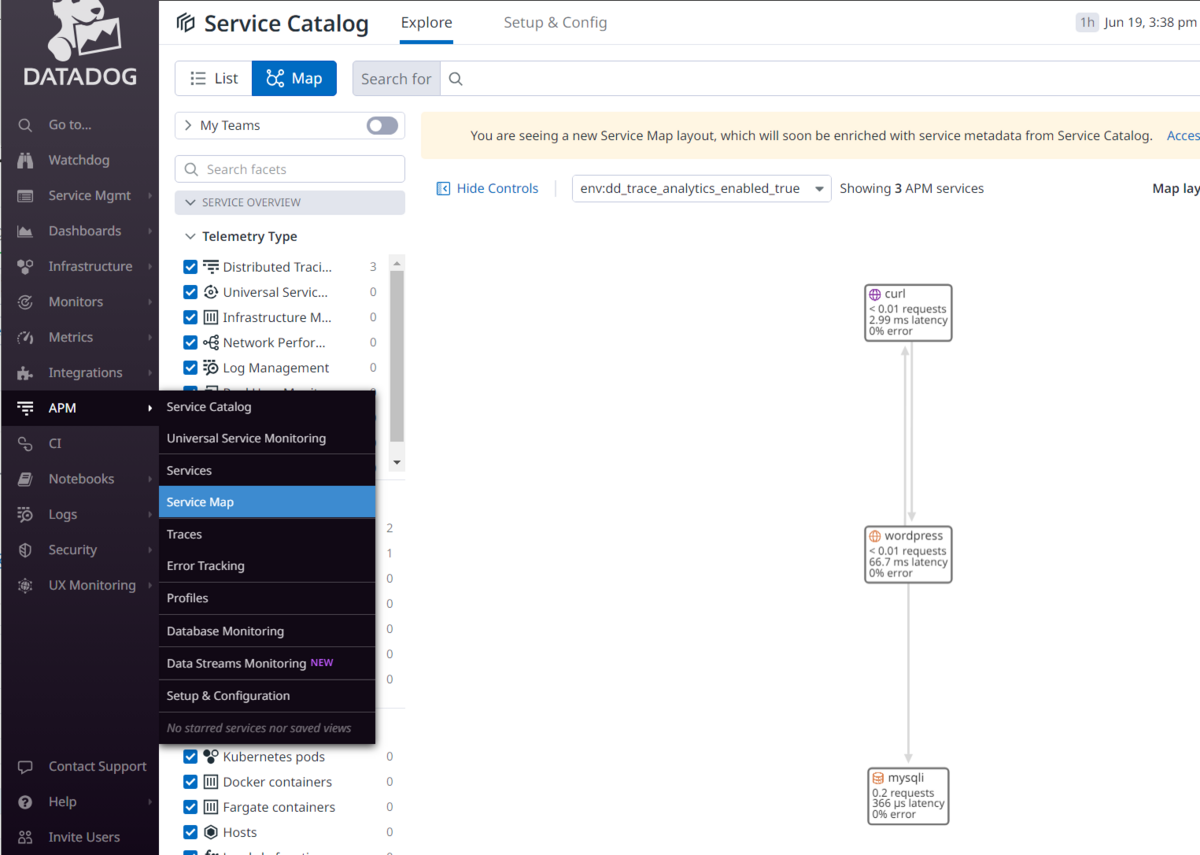1200x855 pixels.
Task: Click the Service Catalog title icon
Action: tap(185, 23)
